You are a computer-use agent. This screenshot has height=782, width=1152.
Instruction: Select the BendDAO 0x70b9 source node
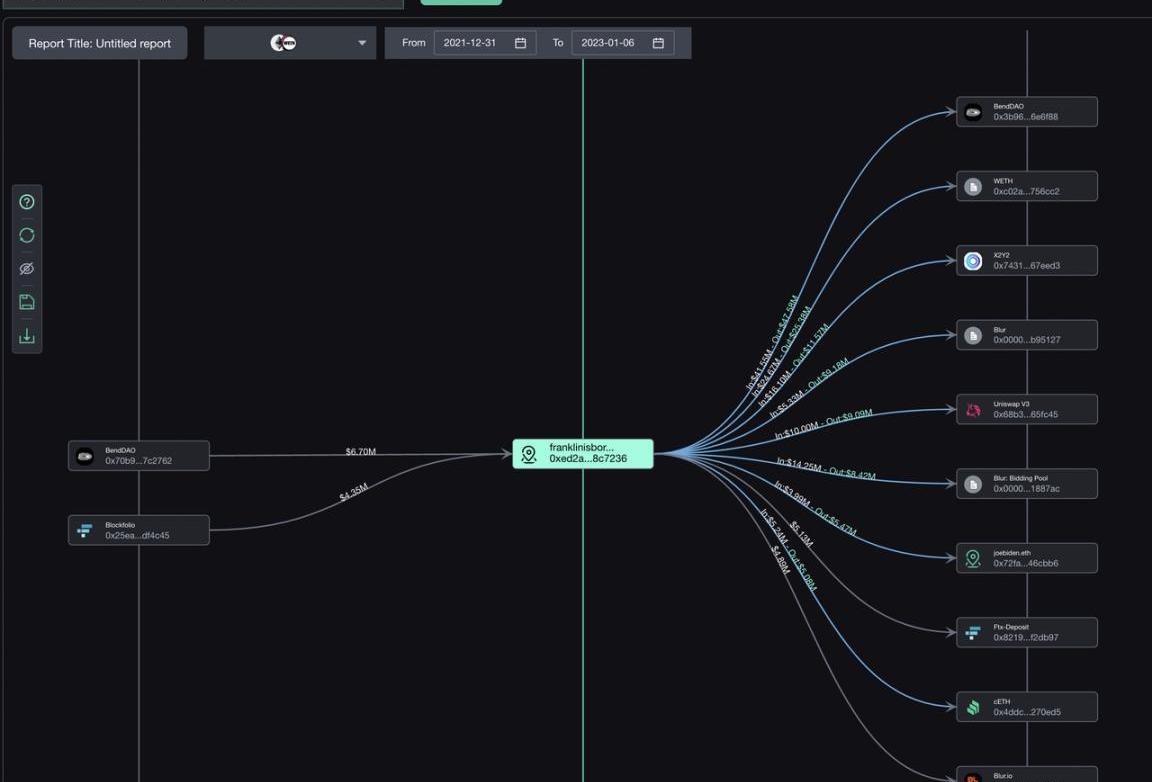coord(139,456)
